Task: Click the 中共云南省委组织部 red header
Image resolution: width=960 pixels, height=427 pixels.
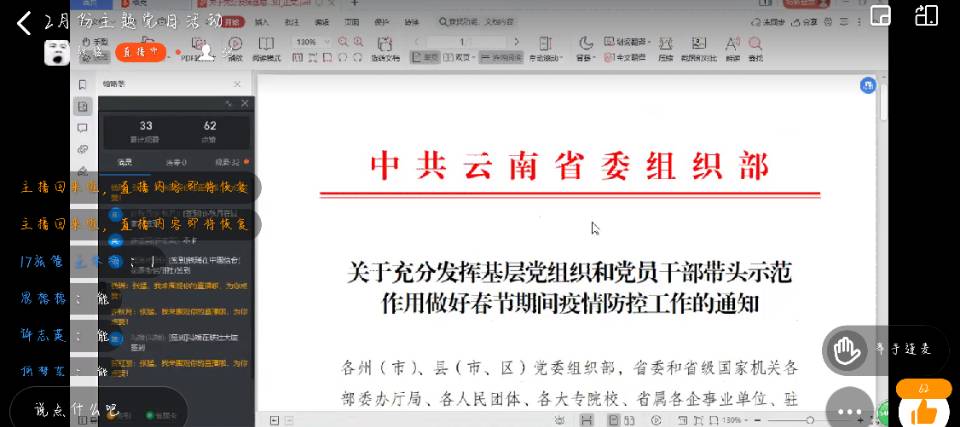Action: coord(569,166)
